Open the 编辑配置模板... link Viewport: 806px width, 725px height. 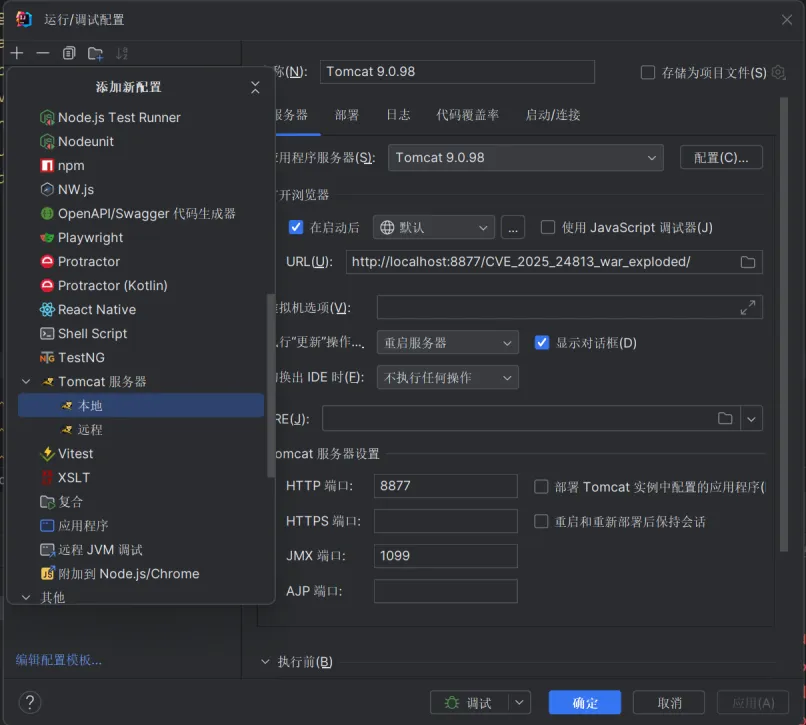pyautogui.click(x=59, y=660)
